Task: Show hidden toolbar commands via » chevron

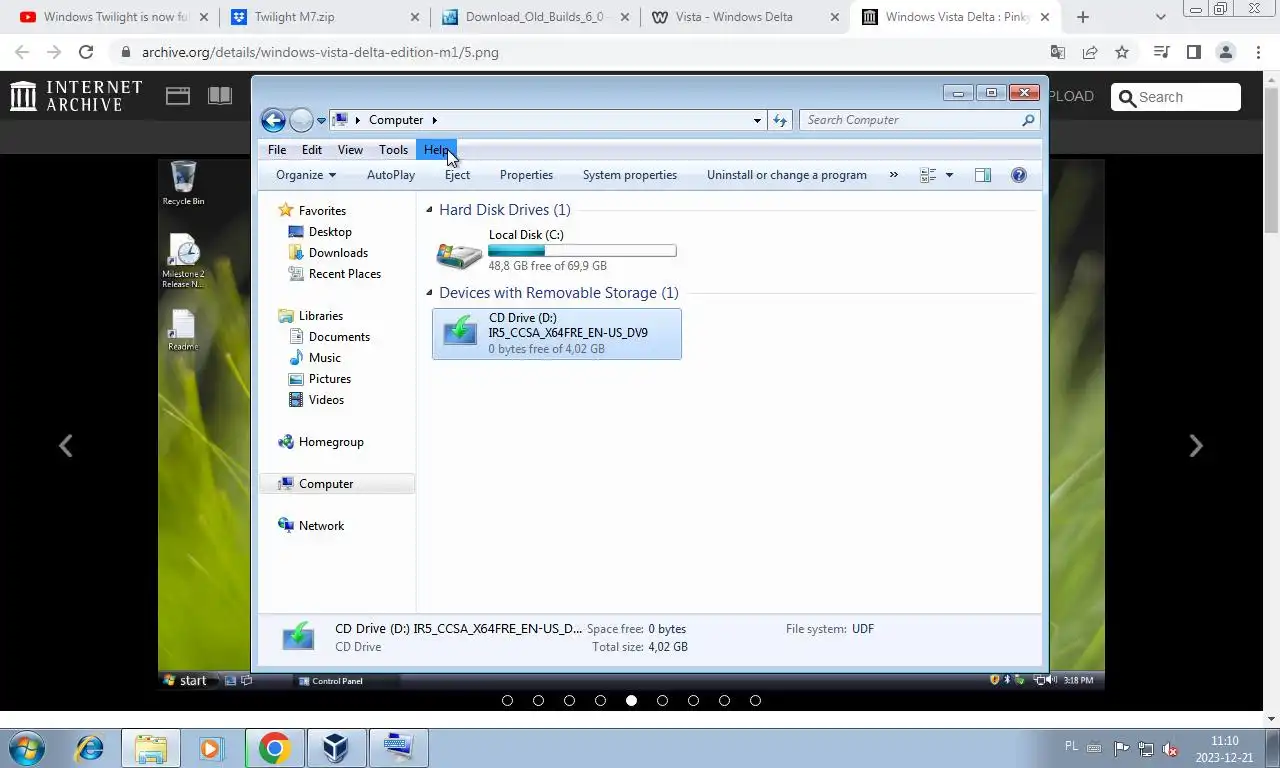Action: tap(894, 175)
